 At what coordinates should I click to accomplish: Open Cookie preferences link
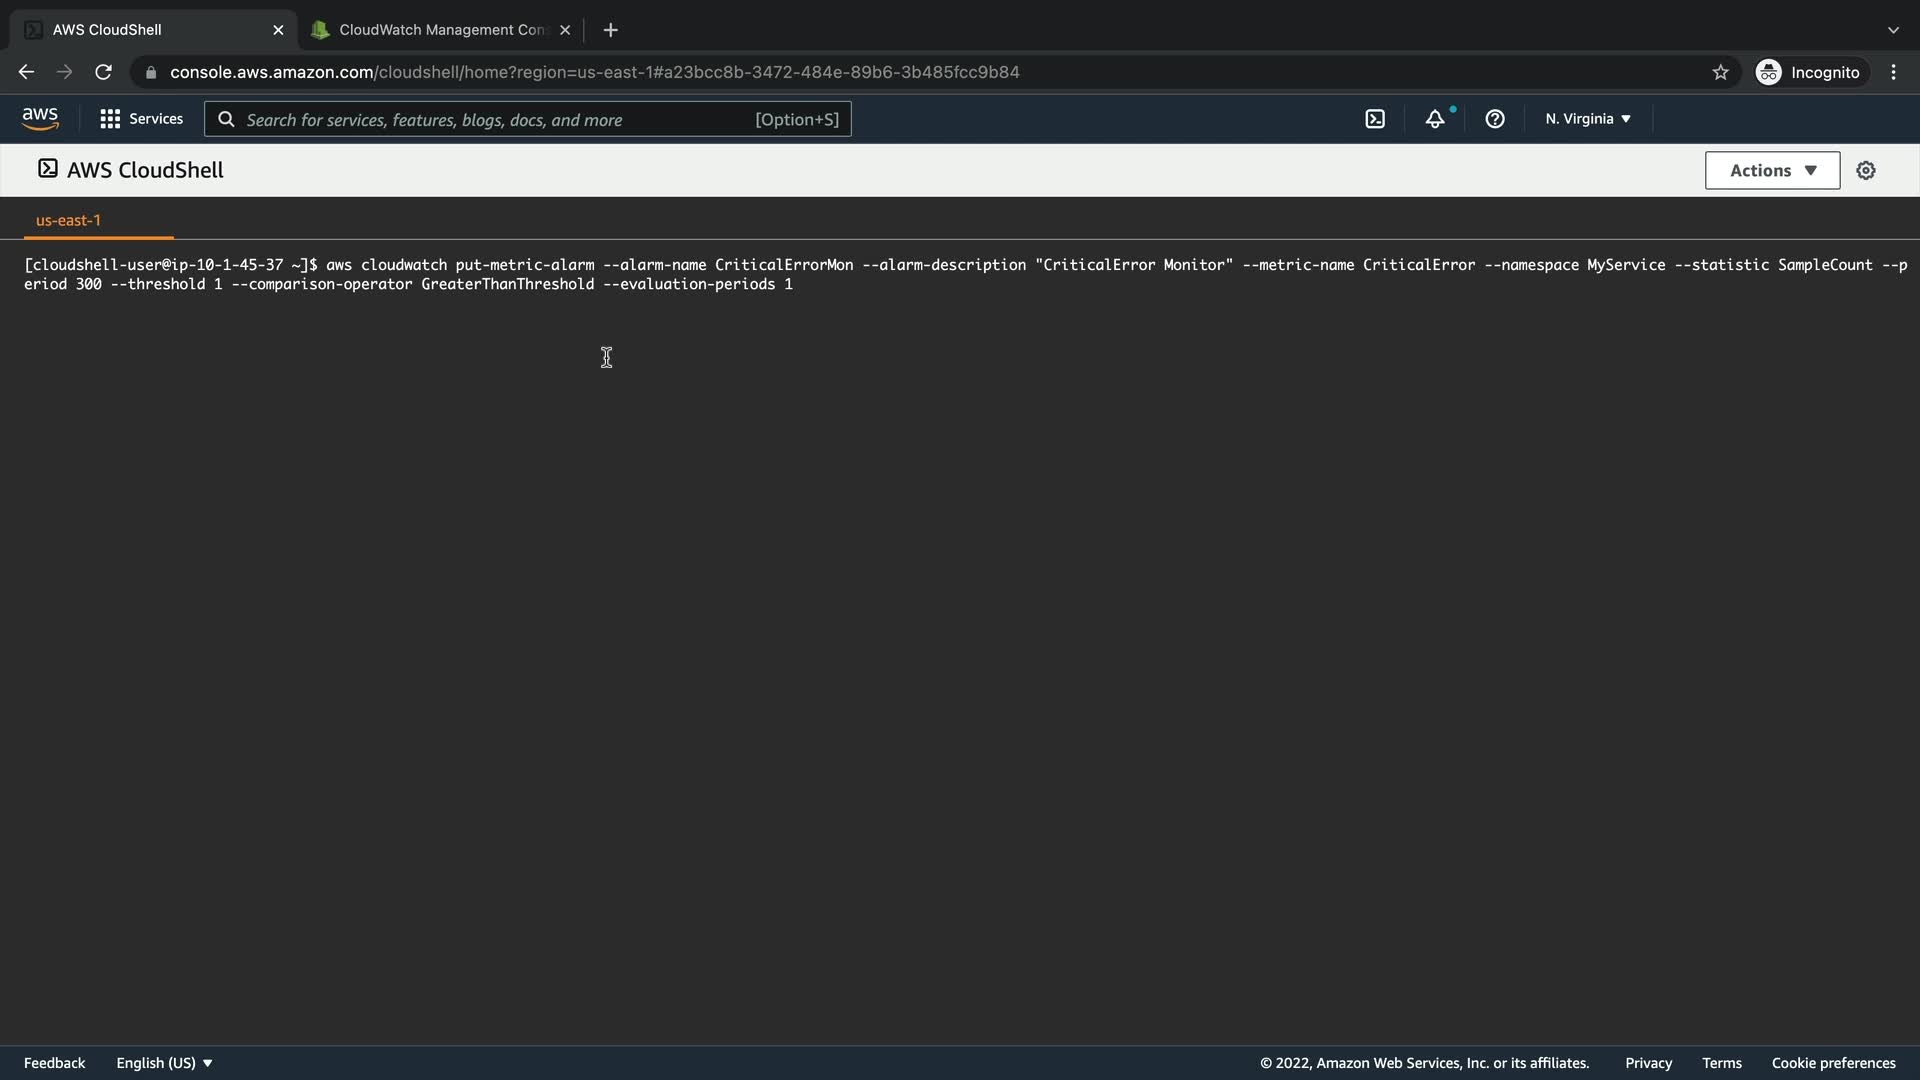pyautogui.click(x=1833, y=1063)
